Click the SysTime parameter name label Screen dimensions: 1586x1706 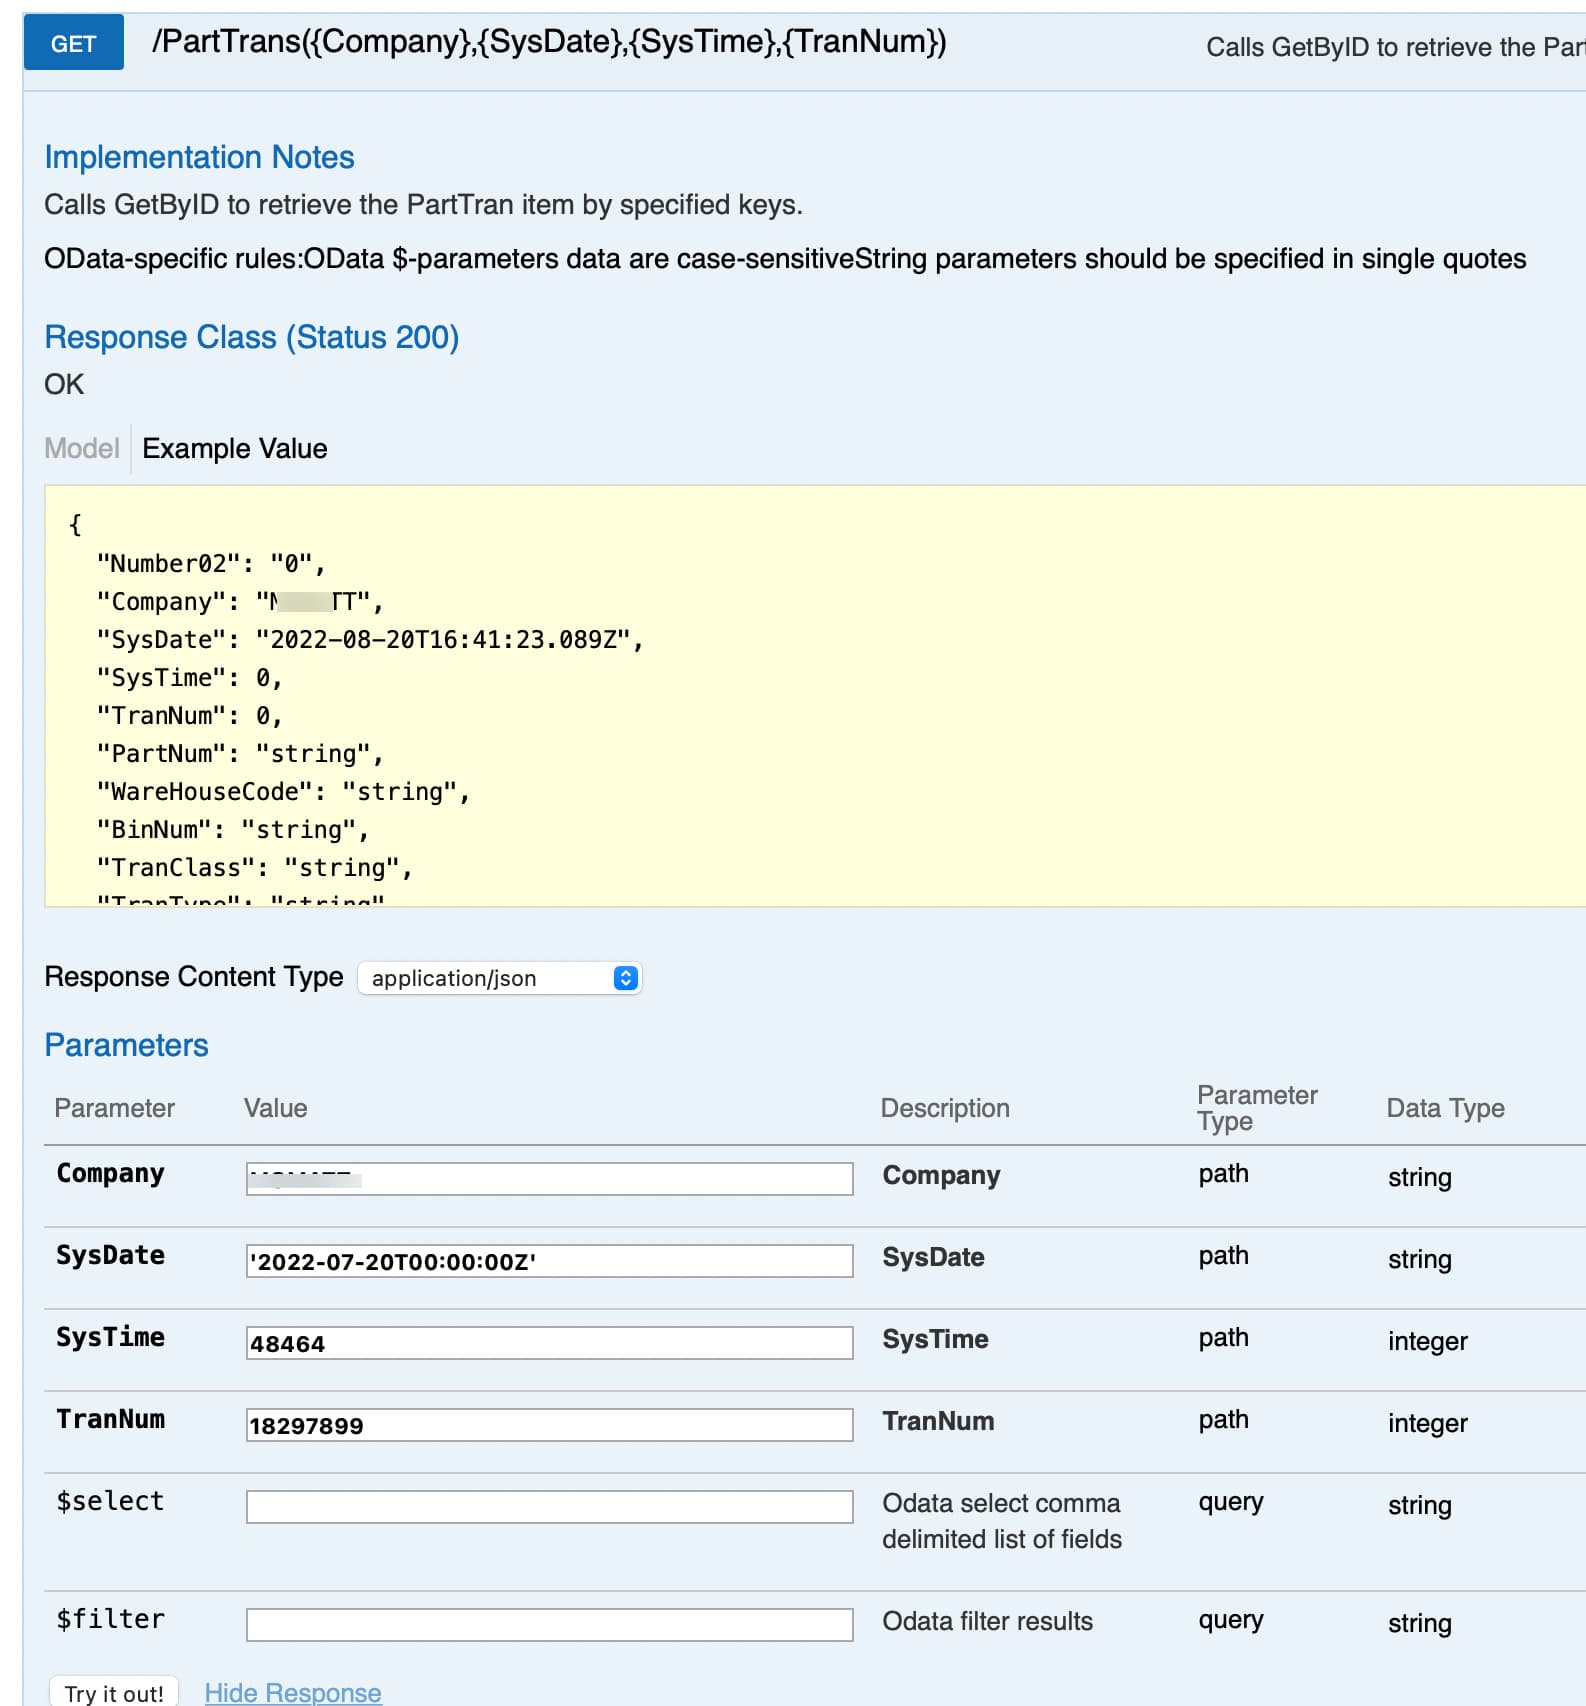pyautogui.click(x=110, y=1338)
